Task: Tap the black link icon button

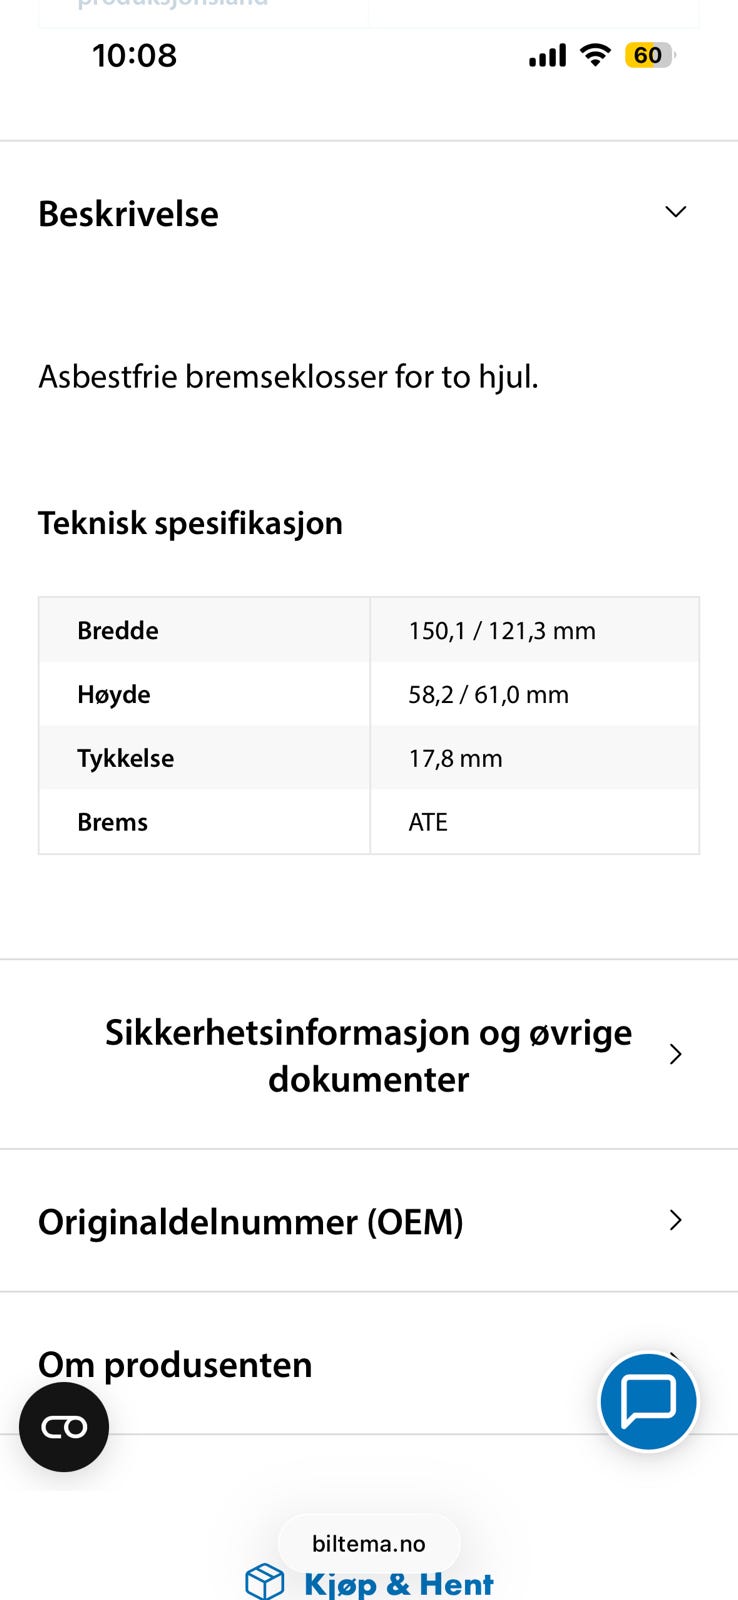Action: (64, 1427)
